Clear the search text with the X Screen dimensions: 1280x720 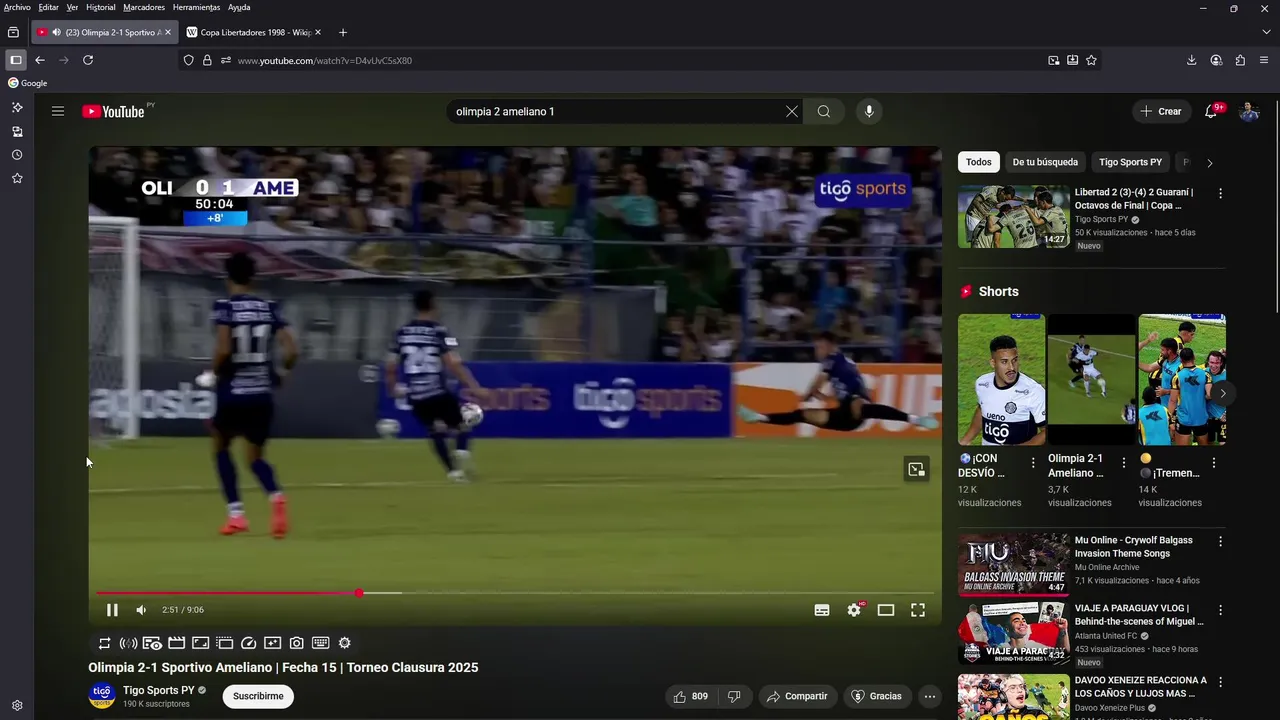[792, 111]
